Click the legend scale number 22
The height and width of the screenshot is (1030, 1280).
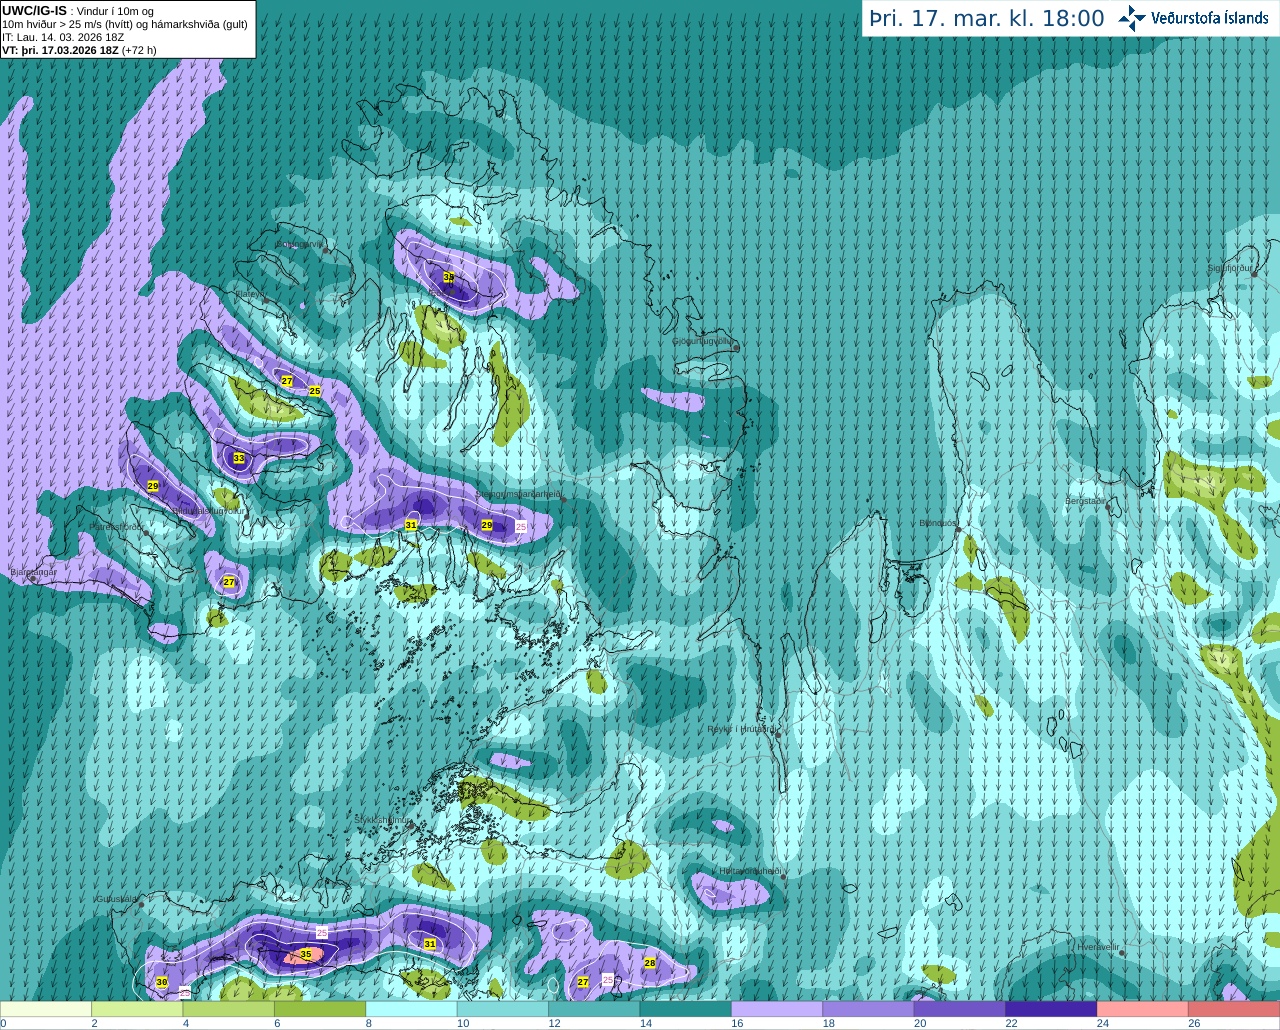pos(1011,1024)
